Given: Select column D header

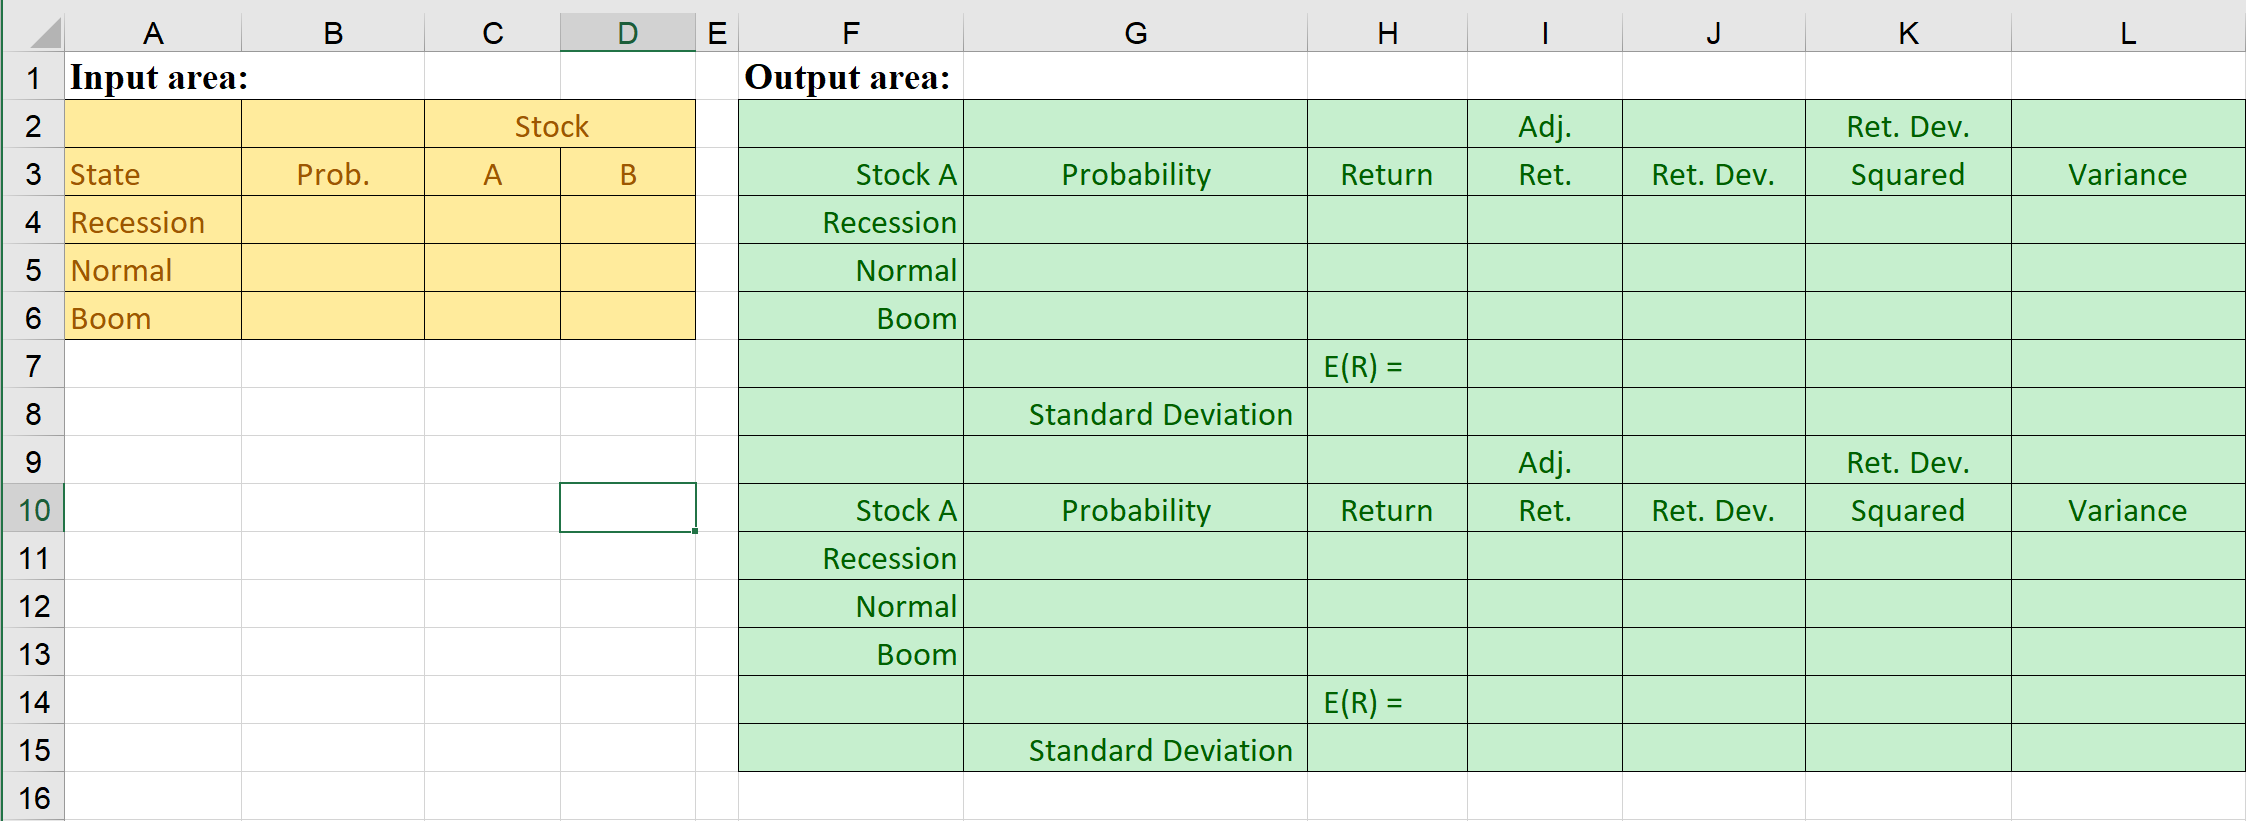Looking at the screenshot, I should click(626, 31).
